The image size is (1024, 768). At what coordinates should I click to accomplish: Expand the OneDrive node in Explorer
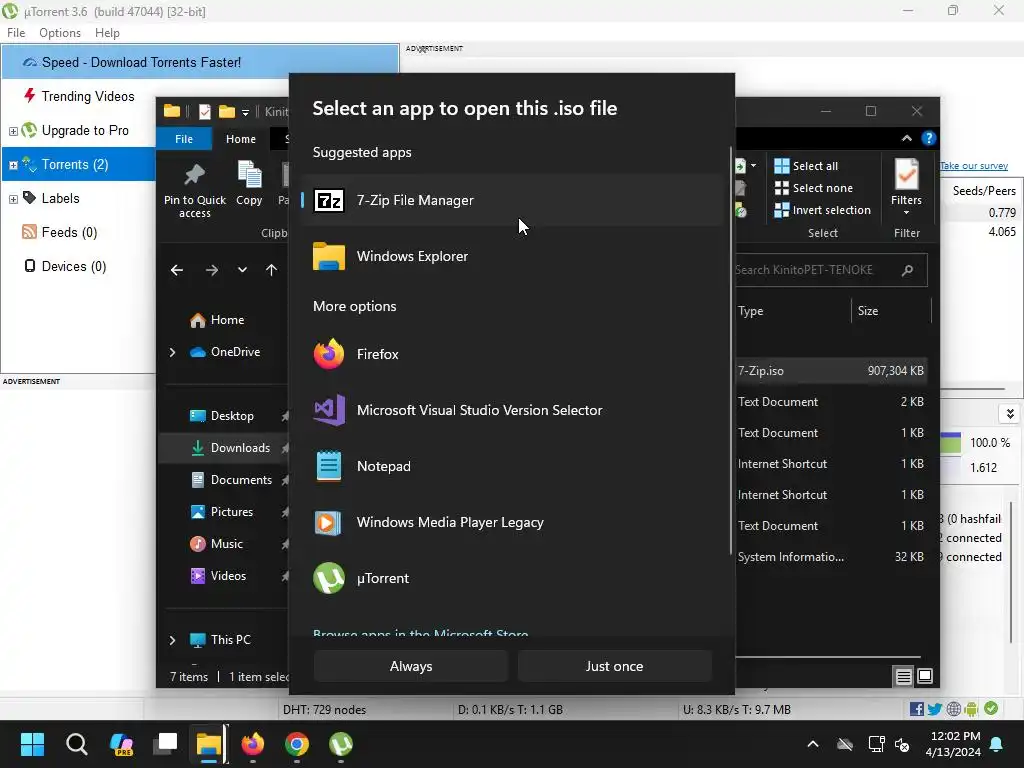[172, 352]
